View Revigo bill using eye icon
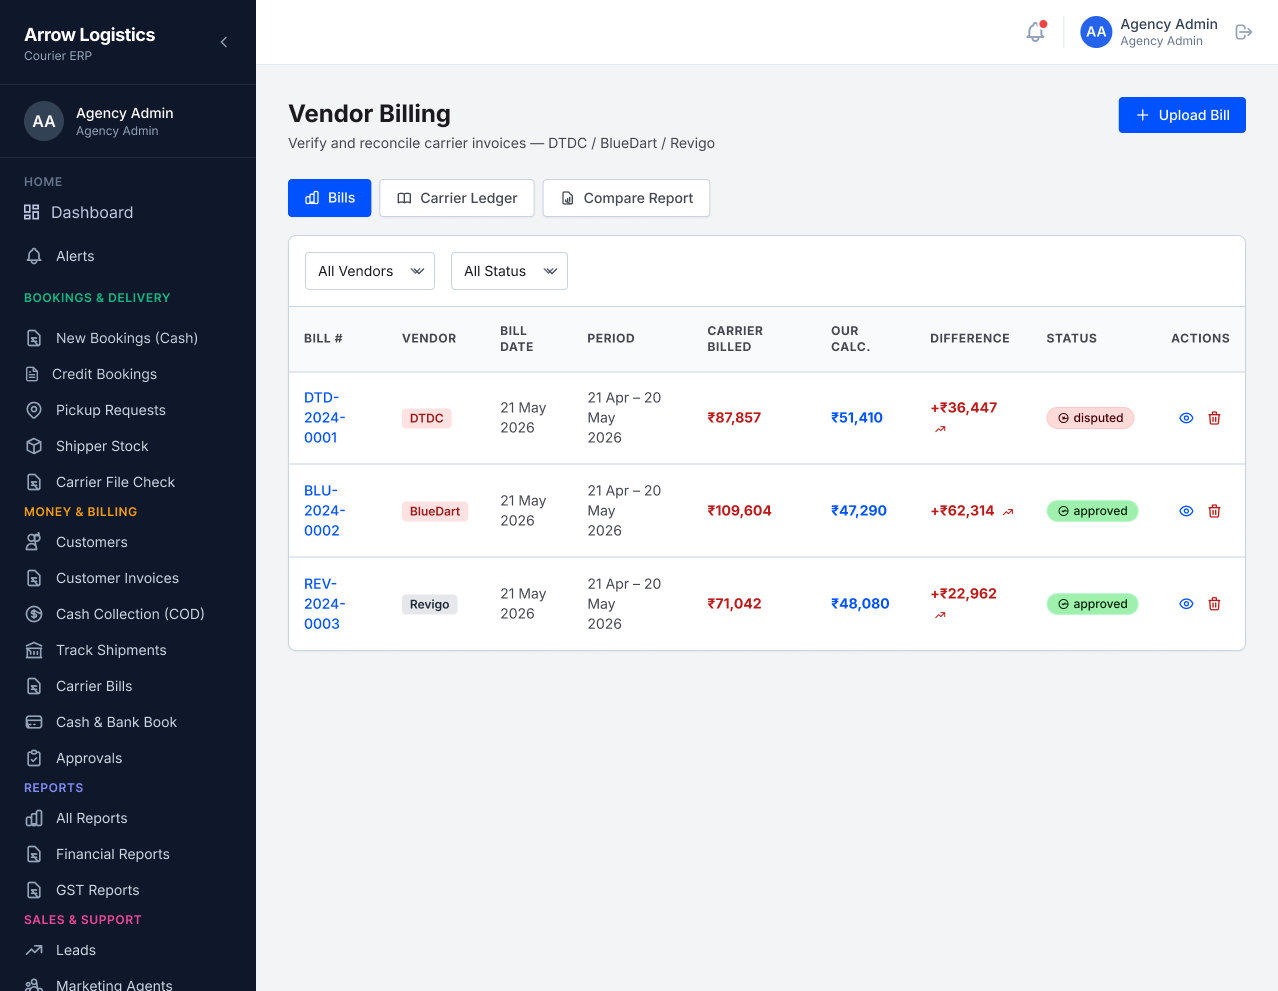This screenshot has width=1278, height=991. (x=1186, y=604)
